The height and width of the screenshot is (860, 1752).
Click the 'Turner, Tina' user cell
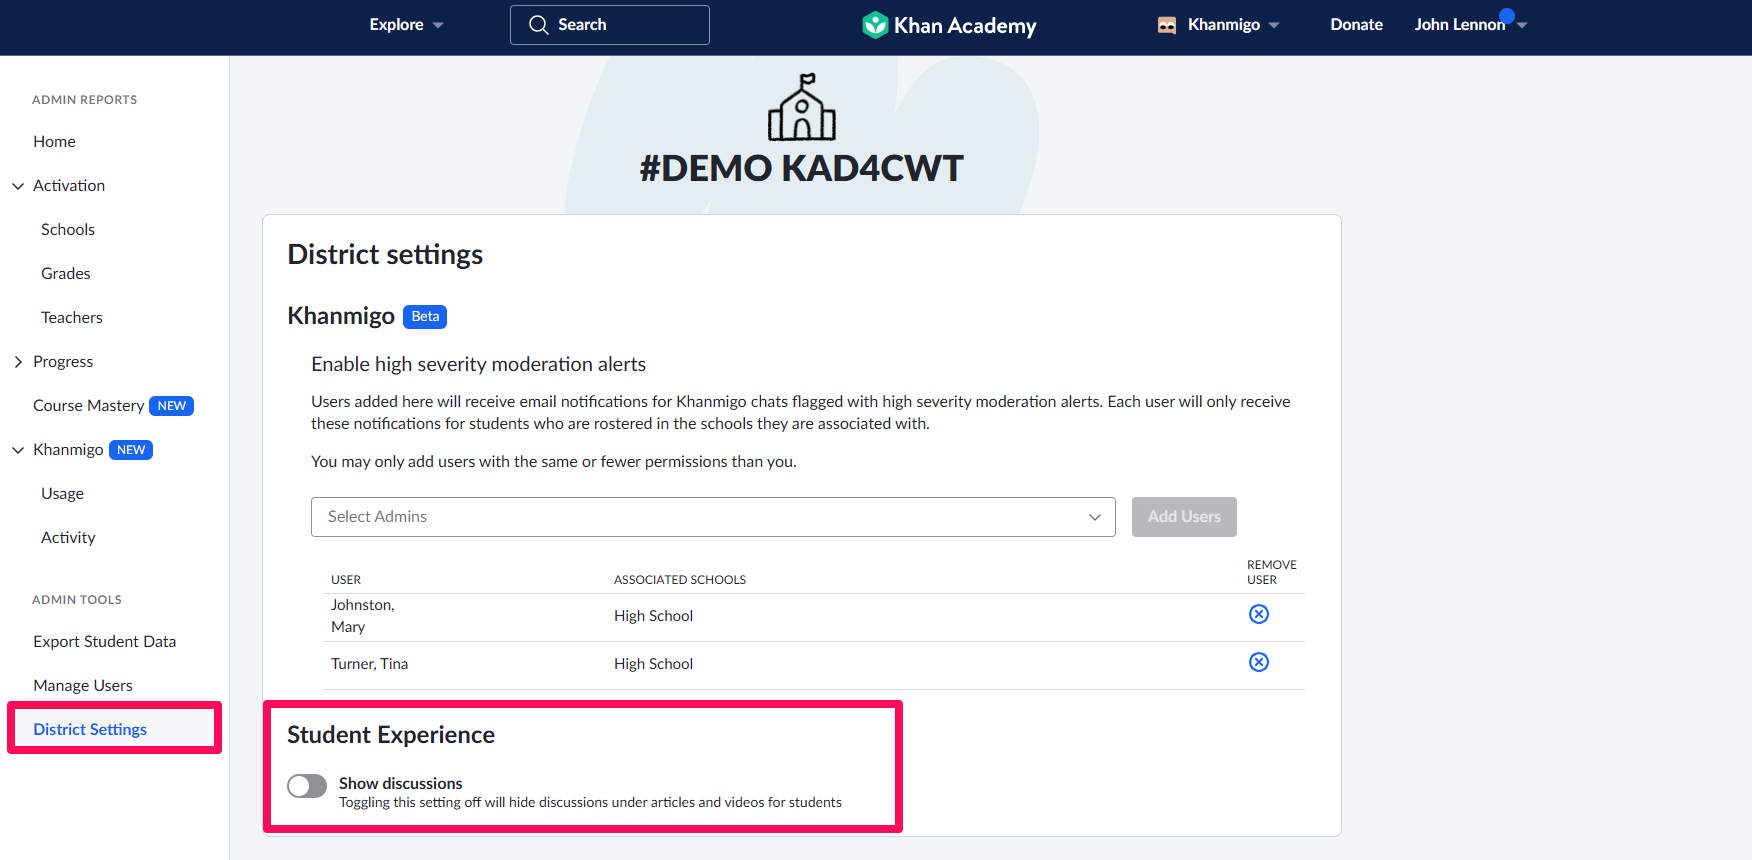(x=370, y=664)
